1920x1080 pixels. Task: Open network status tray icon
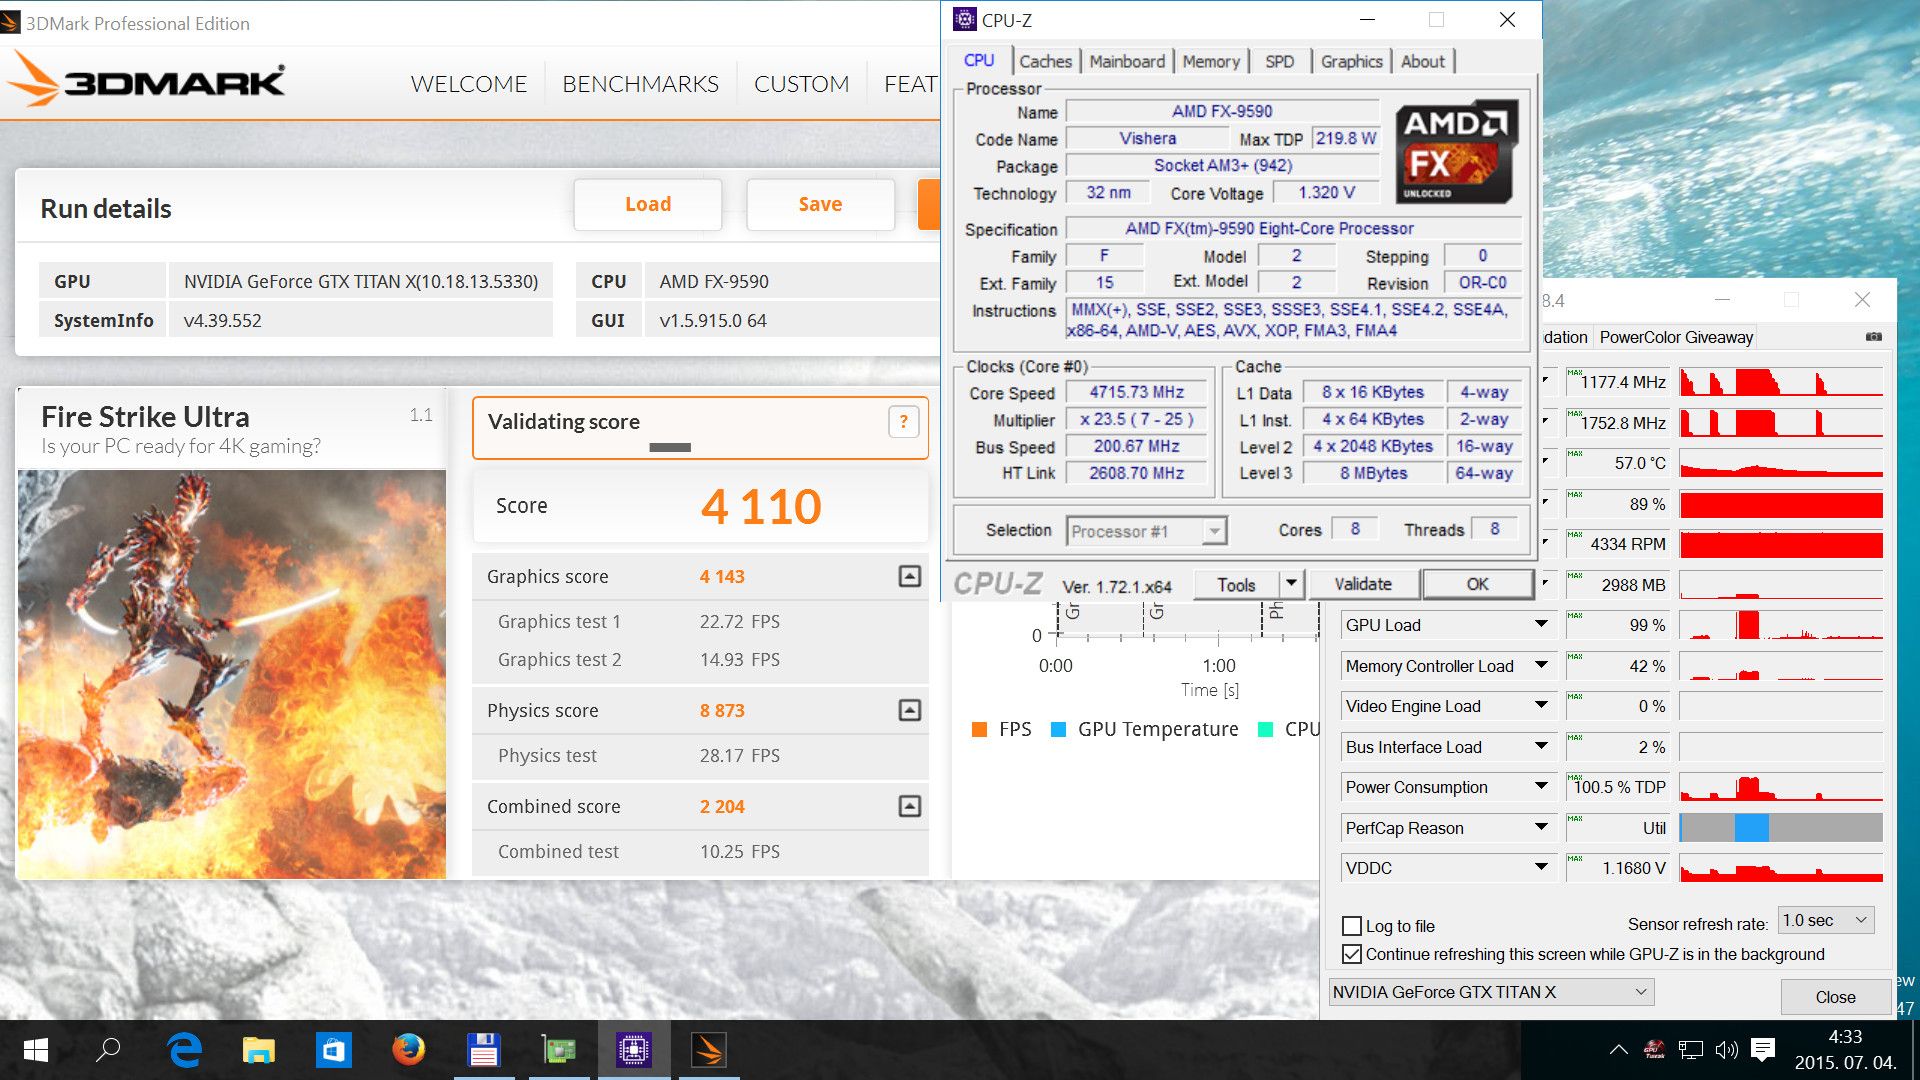tap(1691, 1050)
